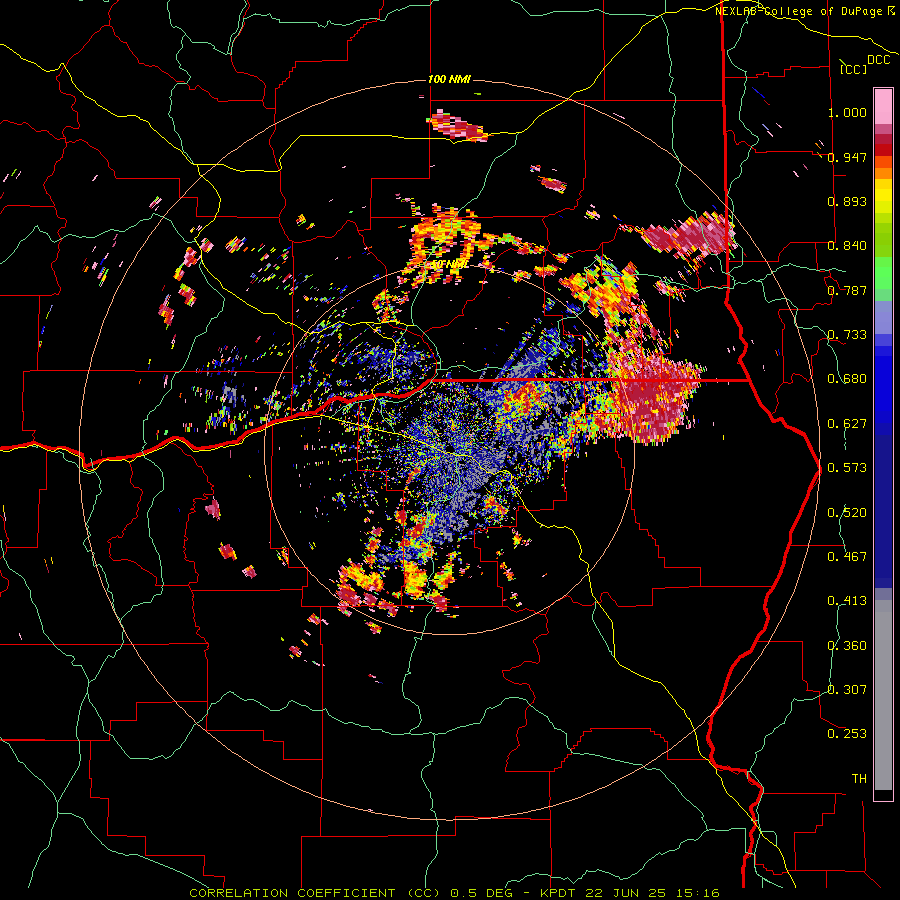Pick the light pink top segment of color bar
The height and width of the screenshot is (900, 900).
point(883,106)
